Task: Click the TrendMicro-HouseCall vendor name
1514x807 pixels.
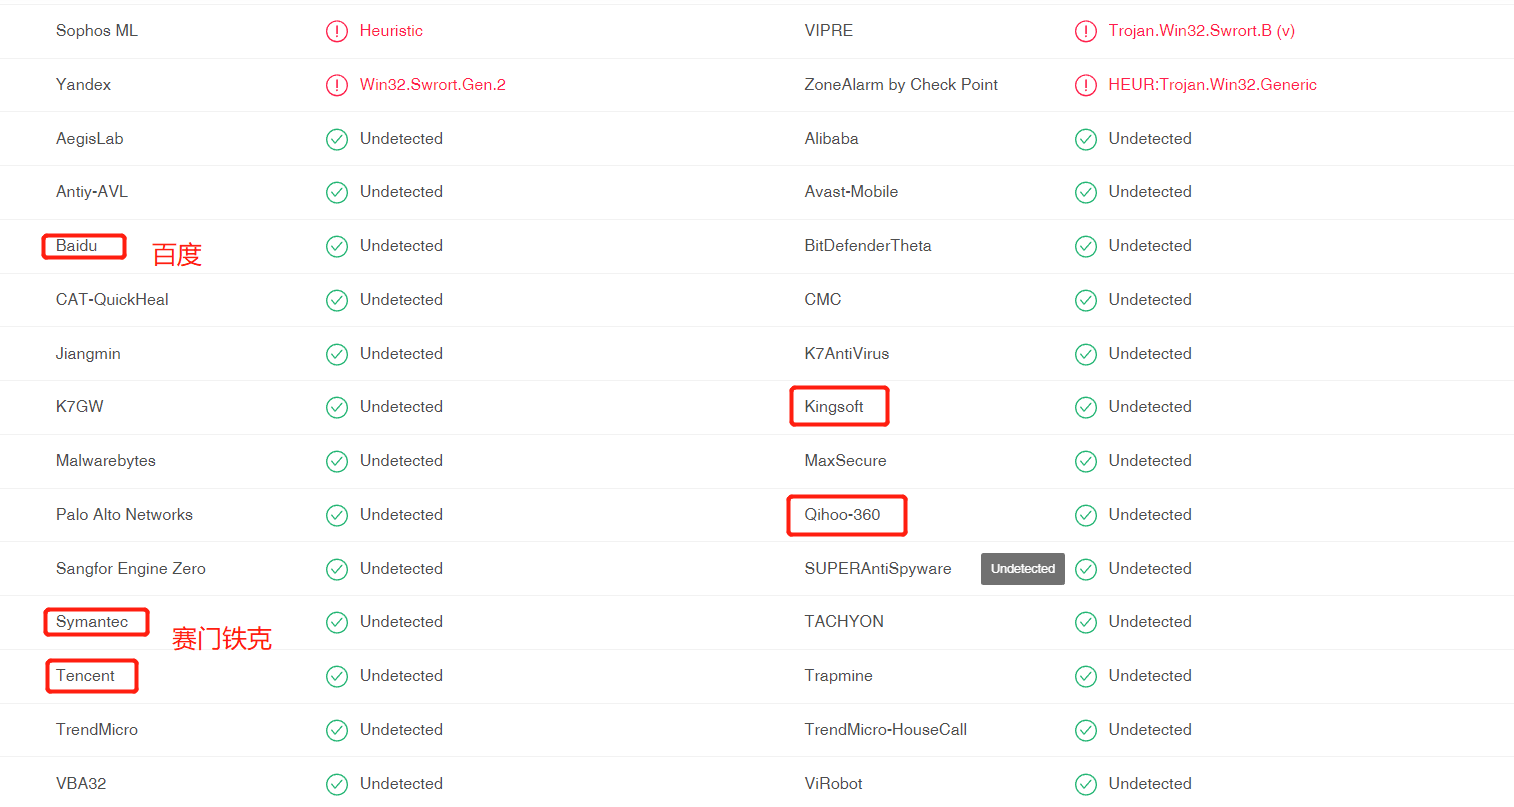Action: point(885,730)
